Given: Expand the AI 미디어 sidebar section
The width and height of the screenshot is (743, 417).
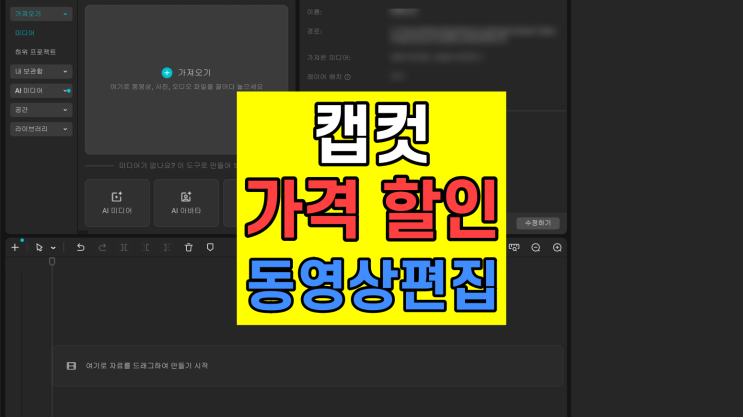Looking at the screenshot, I should click(41, 91).
